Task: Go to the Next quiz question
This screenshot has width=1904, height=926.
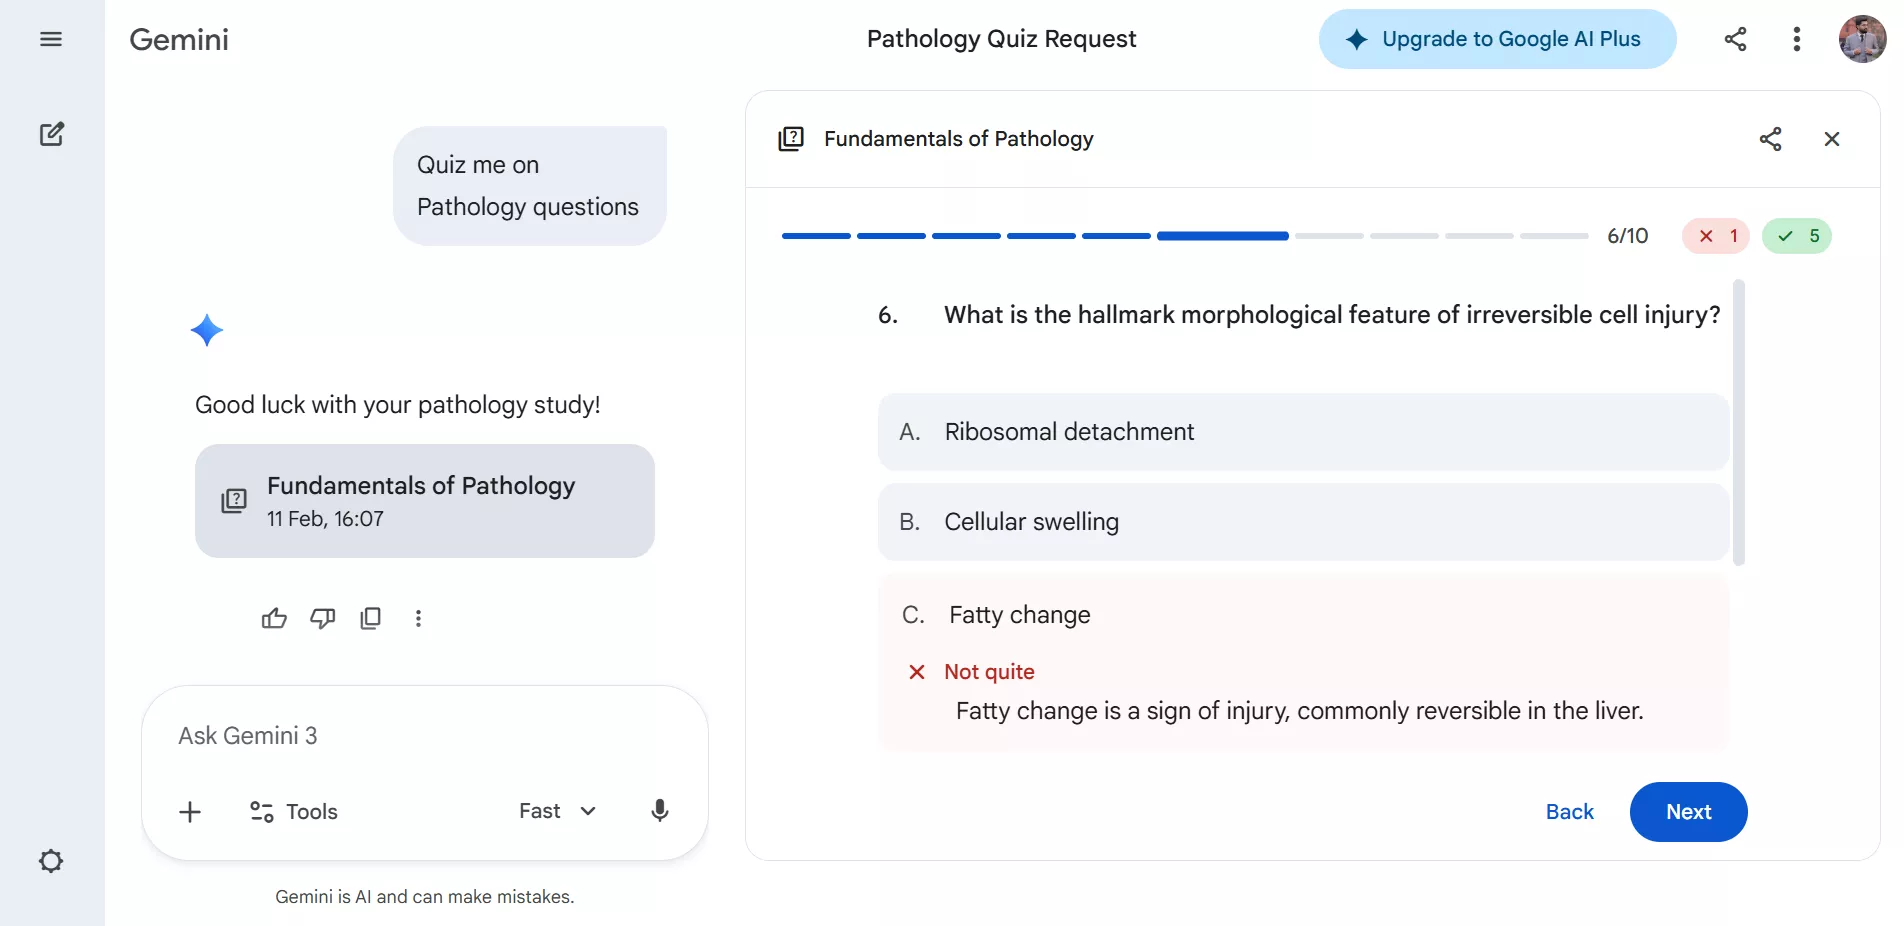Action: (x=1688, y=812)
